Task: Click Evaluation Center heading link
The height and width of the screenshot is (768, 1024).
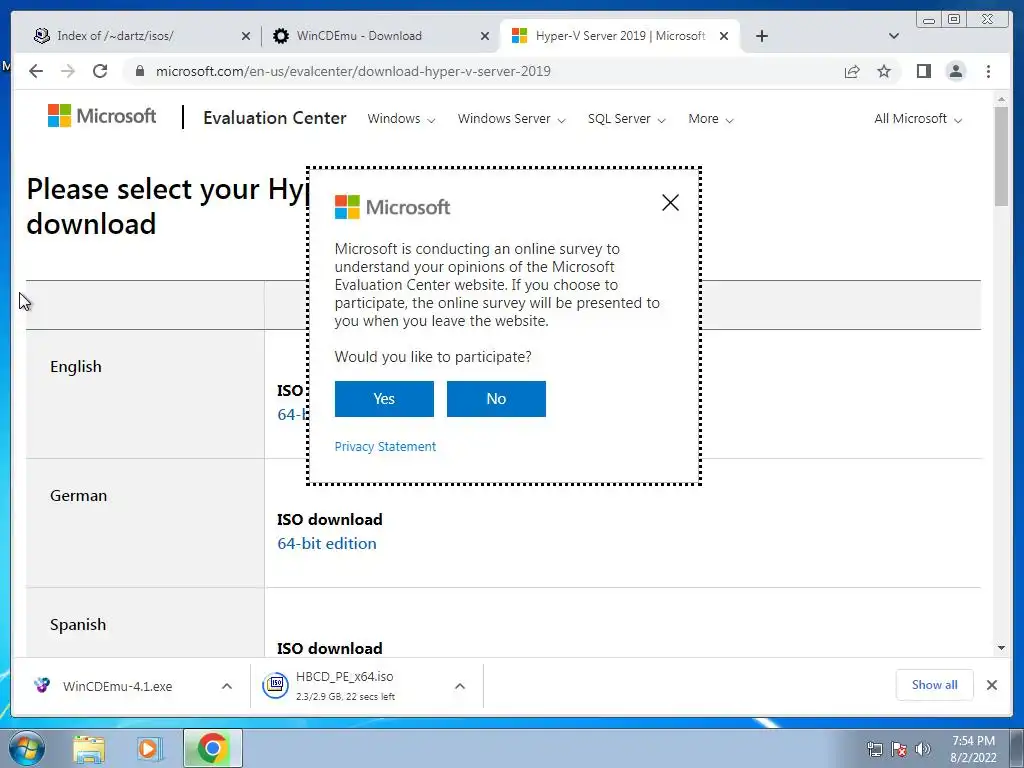Action: [x=274, y=118]
